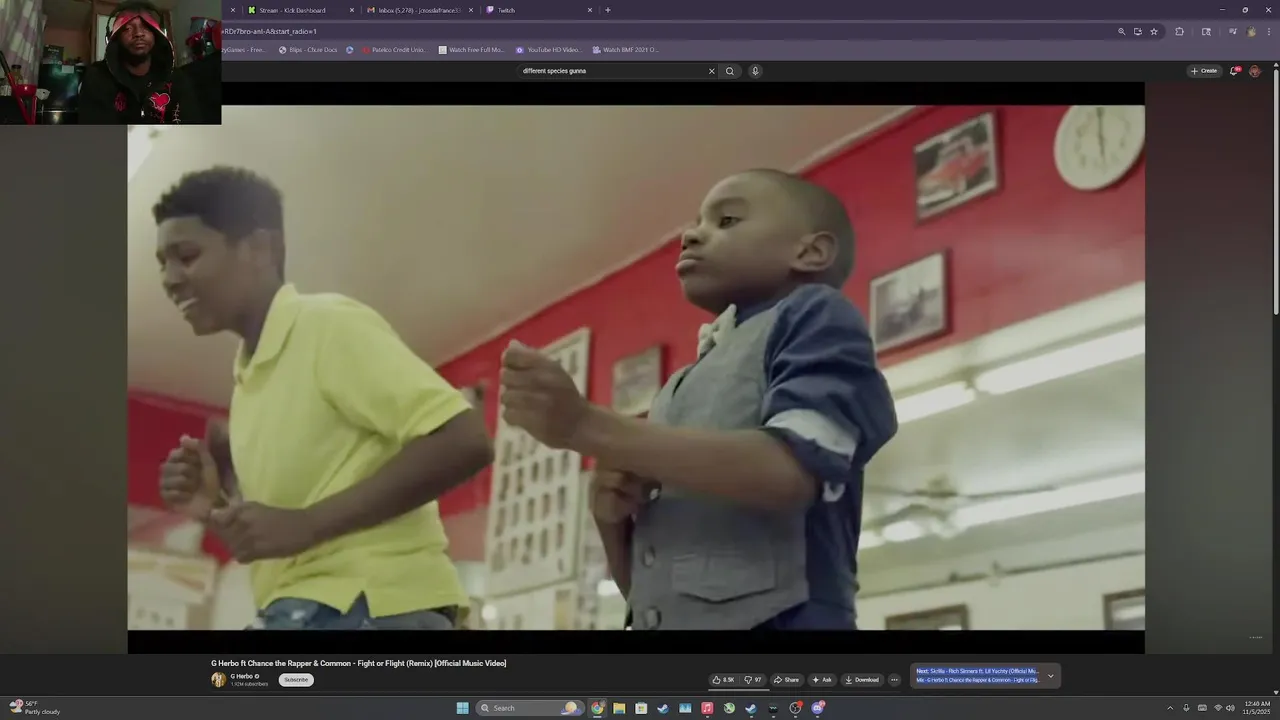The width and height of the screenshot is (1280, 720).
Task: Close the Kick Dashboard tab
Action: pyautogui.click(x=352, y=10)
